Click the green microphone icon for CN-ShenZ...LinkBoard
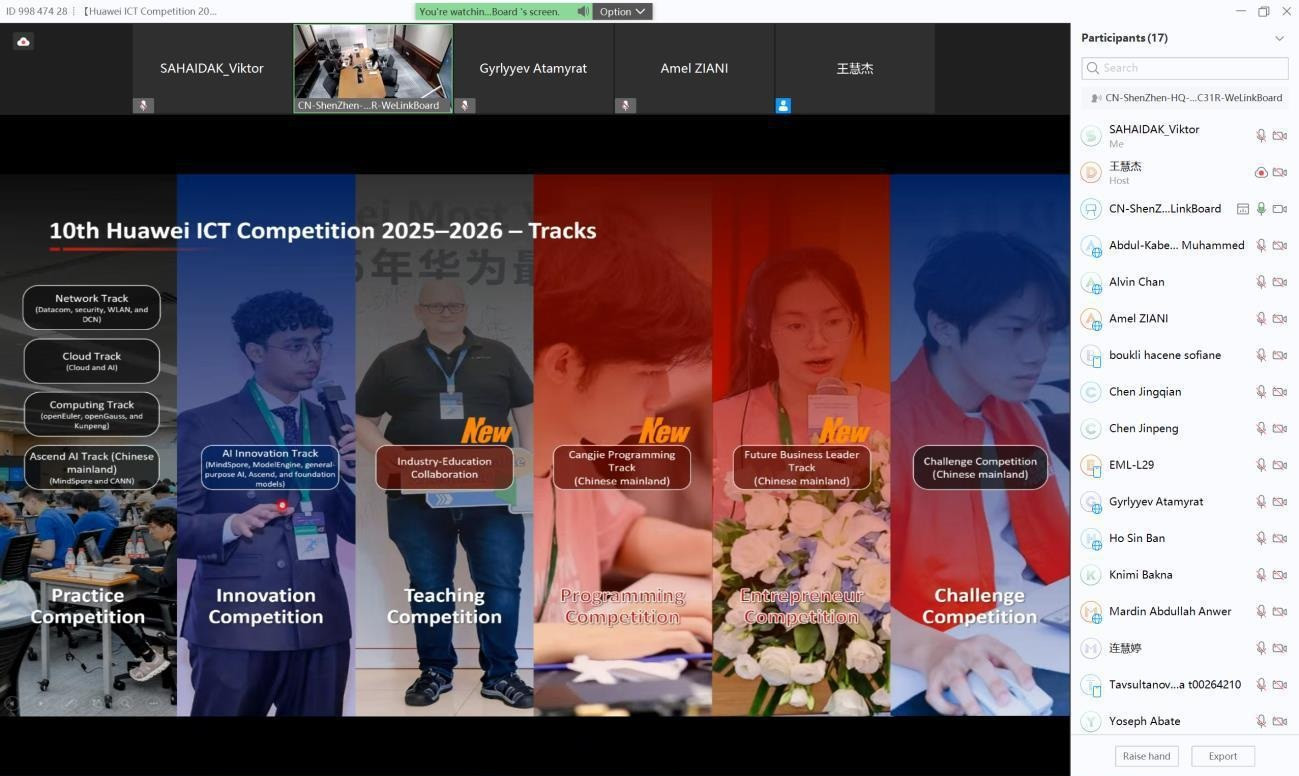The width and height of the screenshot is (1299, 776). tap(1261, 209)
